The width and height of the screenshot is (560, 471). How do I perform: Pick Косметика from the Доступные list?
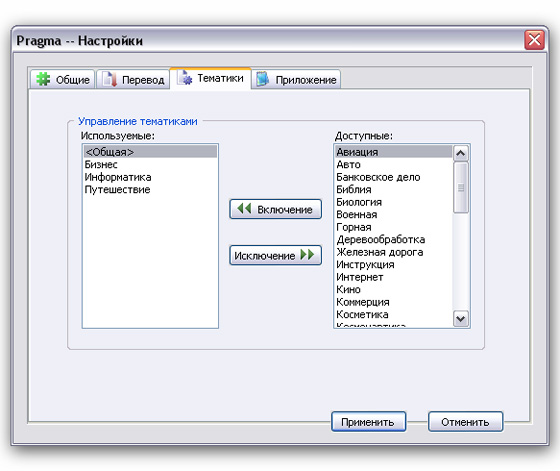[x=394, y=314]
